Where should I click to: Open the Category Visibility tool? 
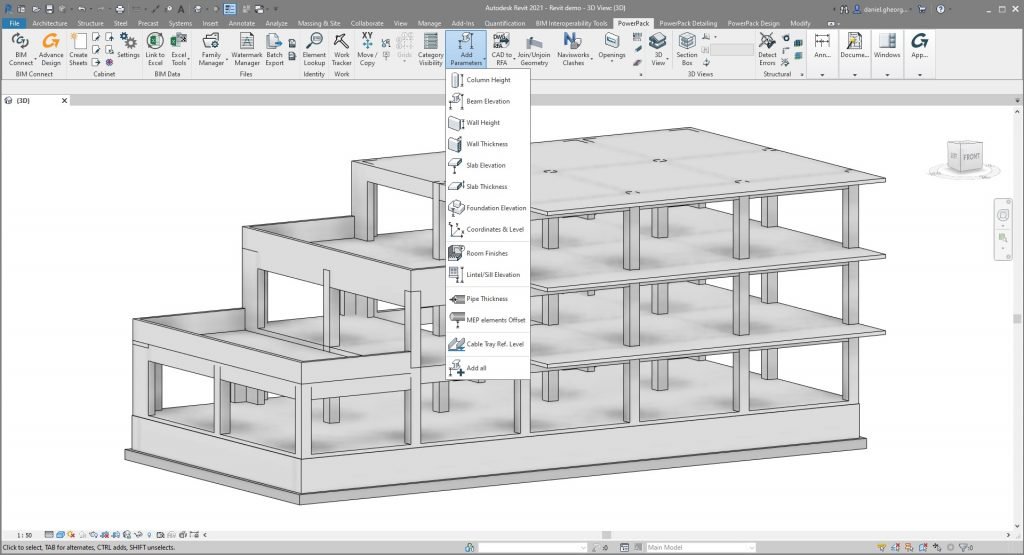point(430,50)
